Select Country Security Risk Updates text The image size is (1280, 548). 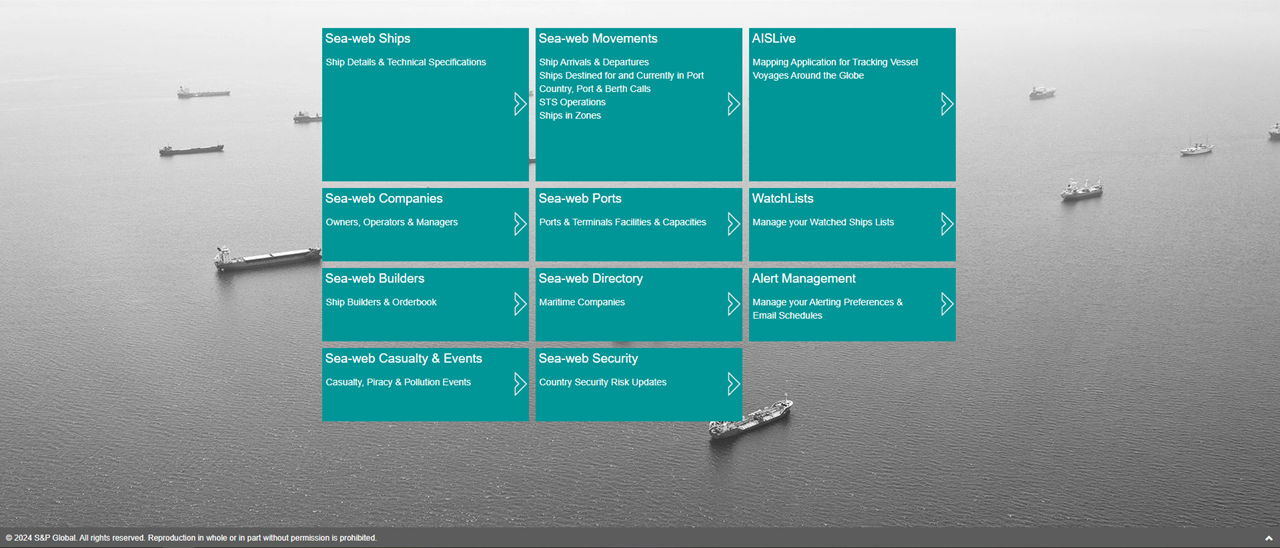pyautogui.click(x=603, y=382)
